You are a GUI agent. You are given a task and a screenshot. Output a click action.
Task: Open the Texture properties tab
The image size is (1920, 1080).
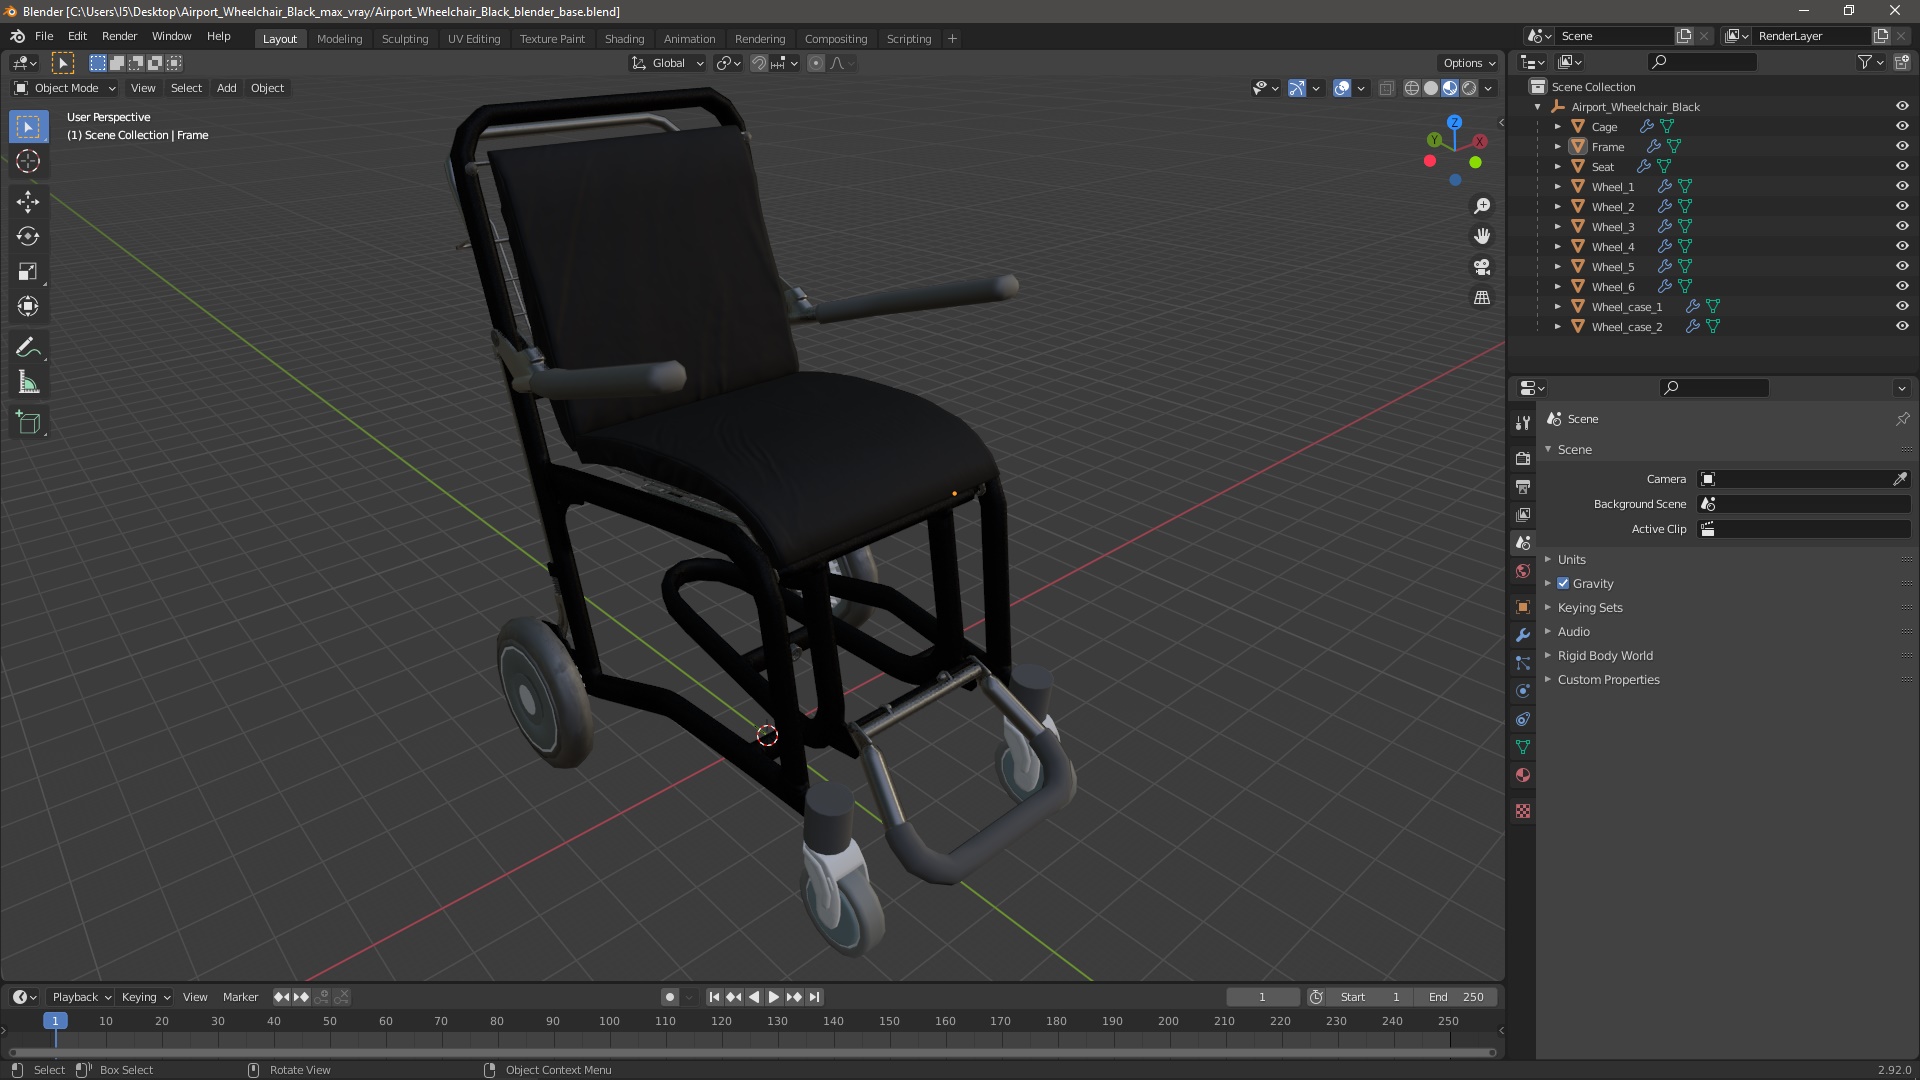(1523, 811)
